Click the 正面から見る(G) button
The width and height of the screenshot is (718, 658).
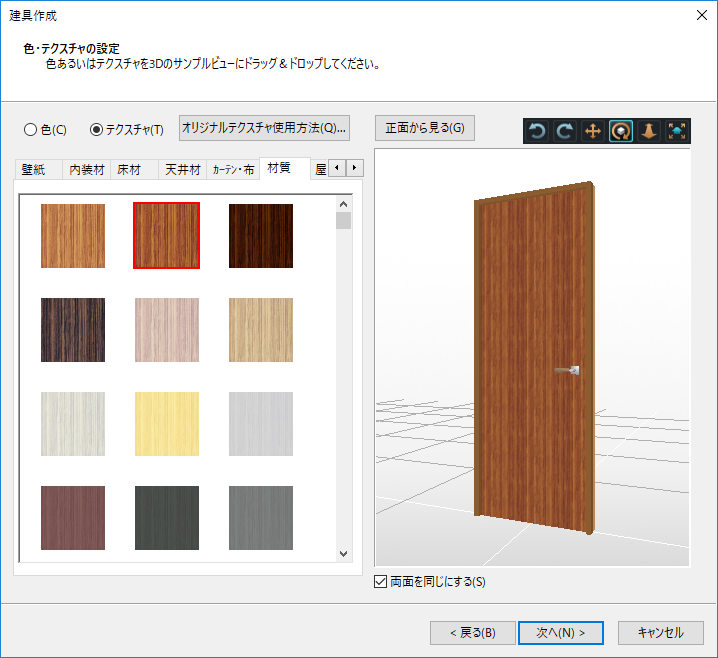pos(425,128)
